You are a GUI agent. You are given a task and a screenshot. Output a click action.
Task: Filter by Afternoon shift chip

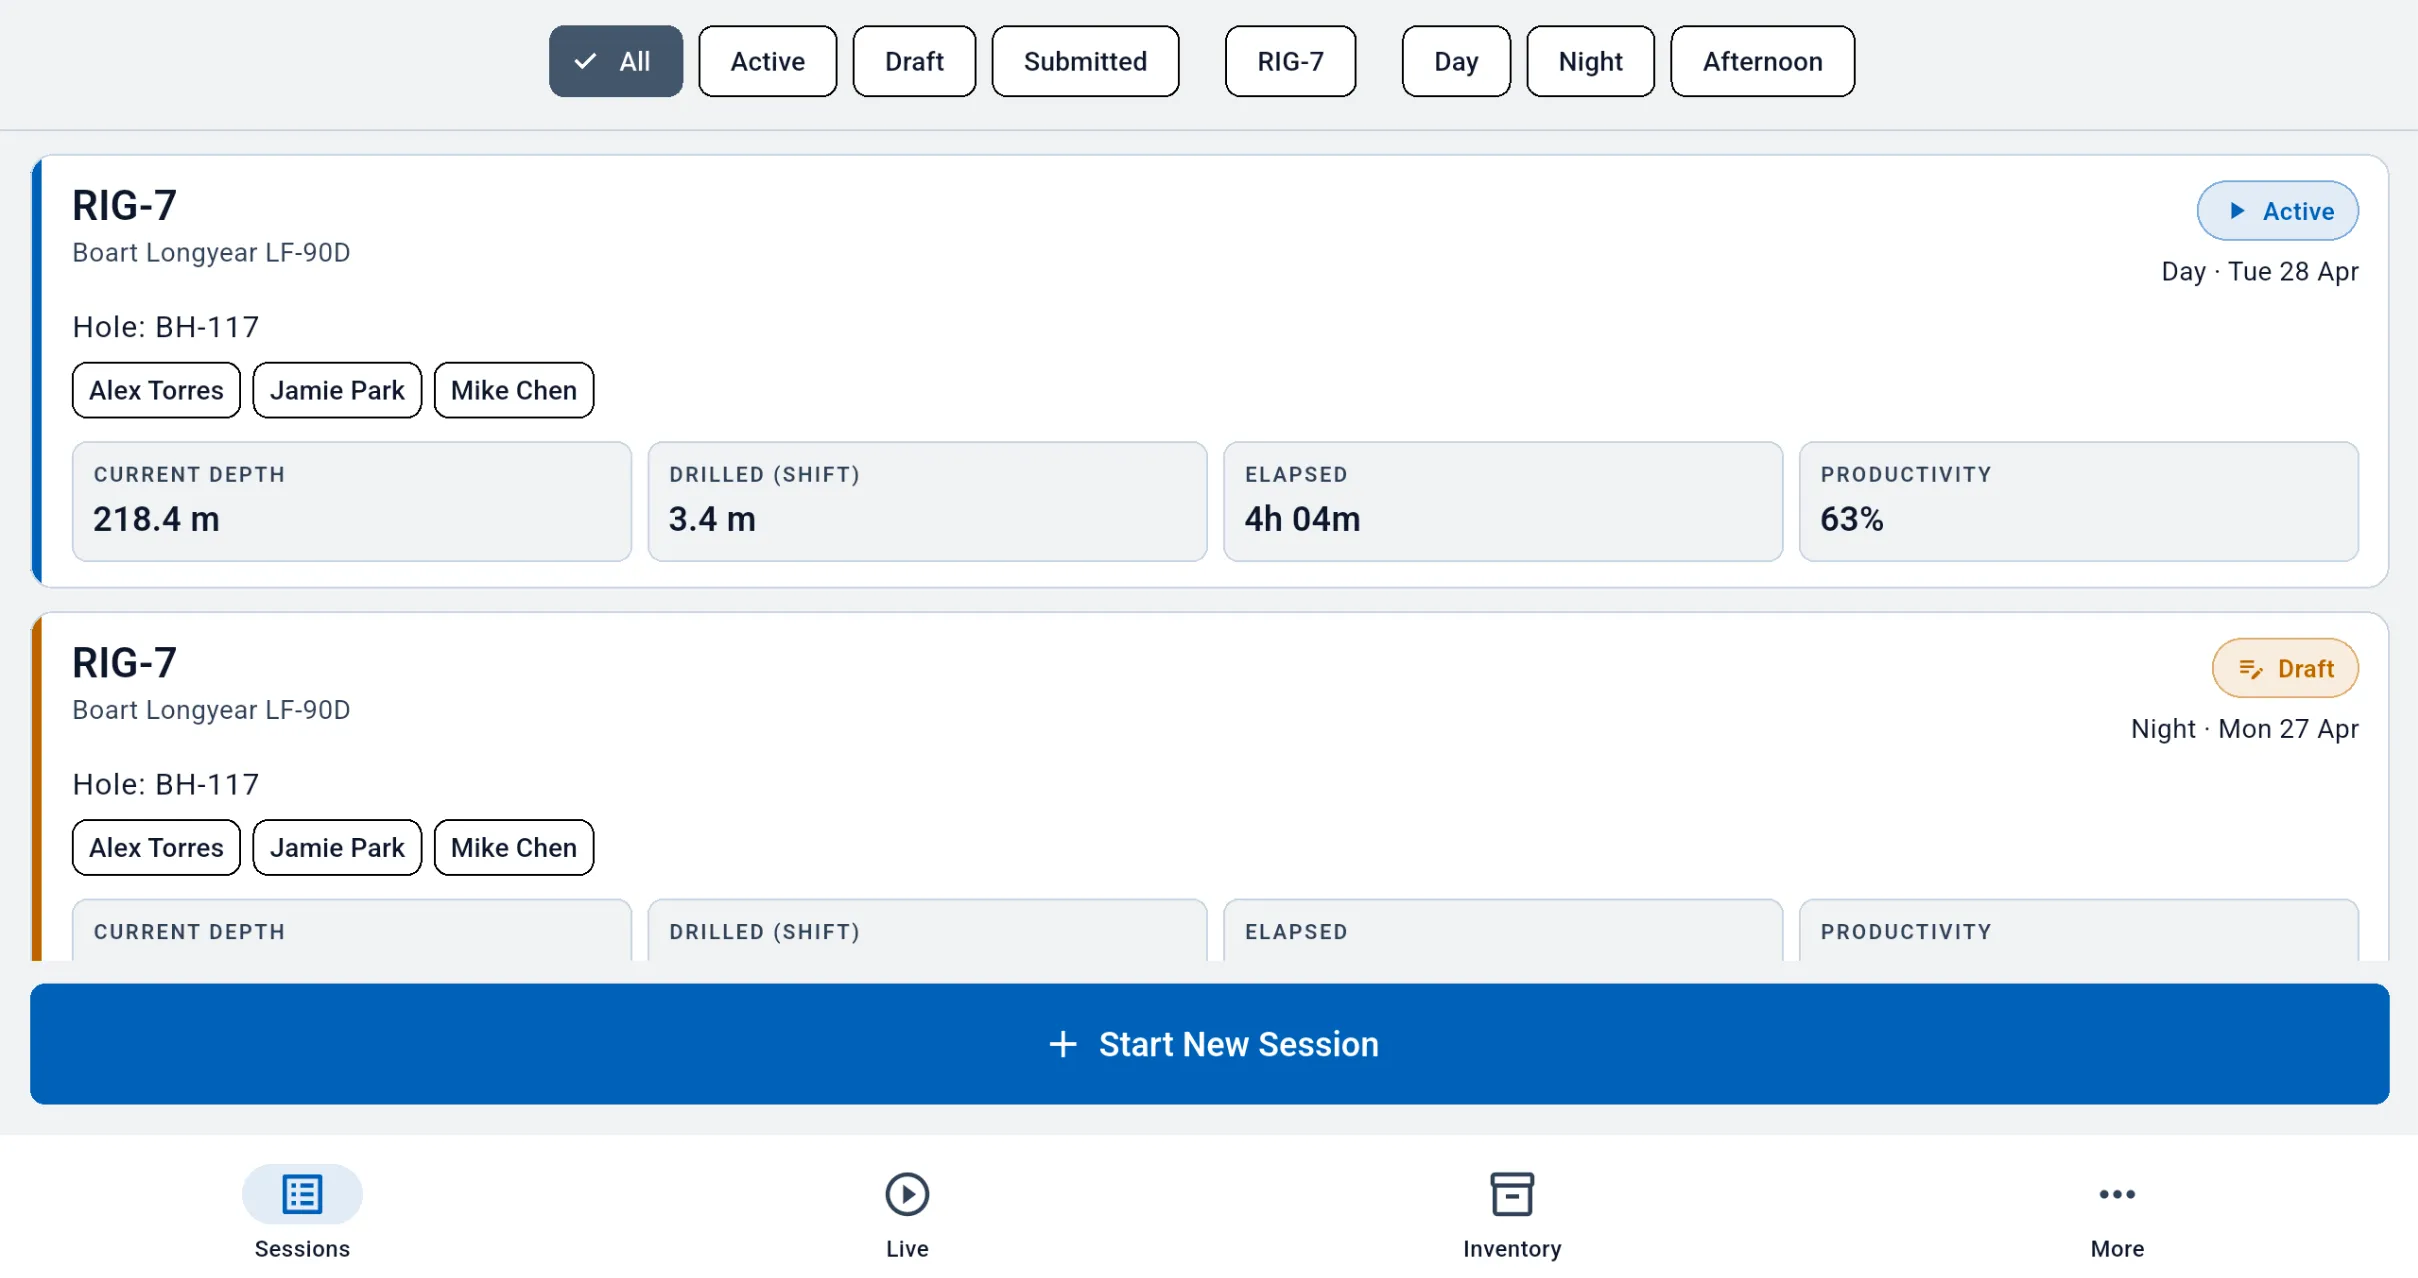point(1762,62)
